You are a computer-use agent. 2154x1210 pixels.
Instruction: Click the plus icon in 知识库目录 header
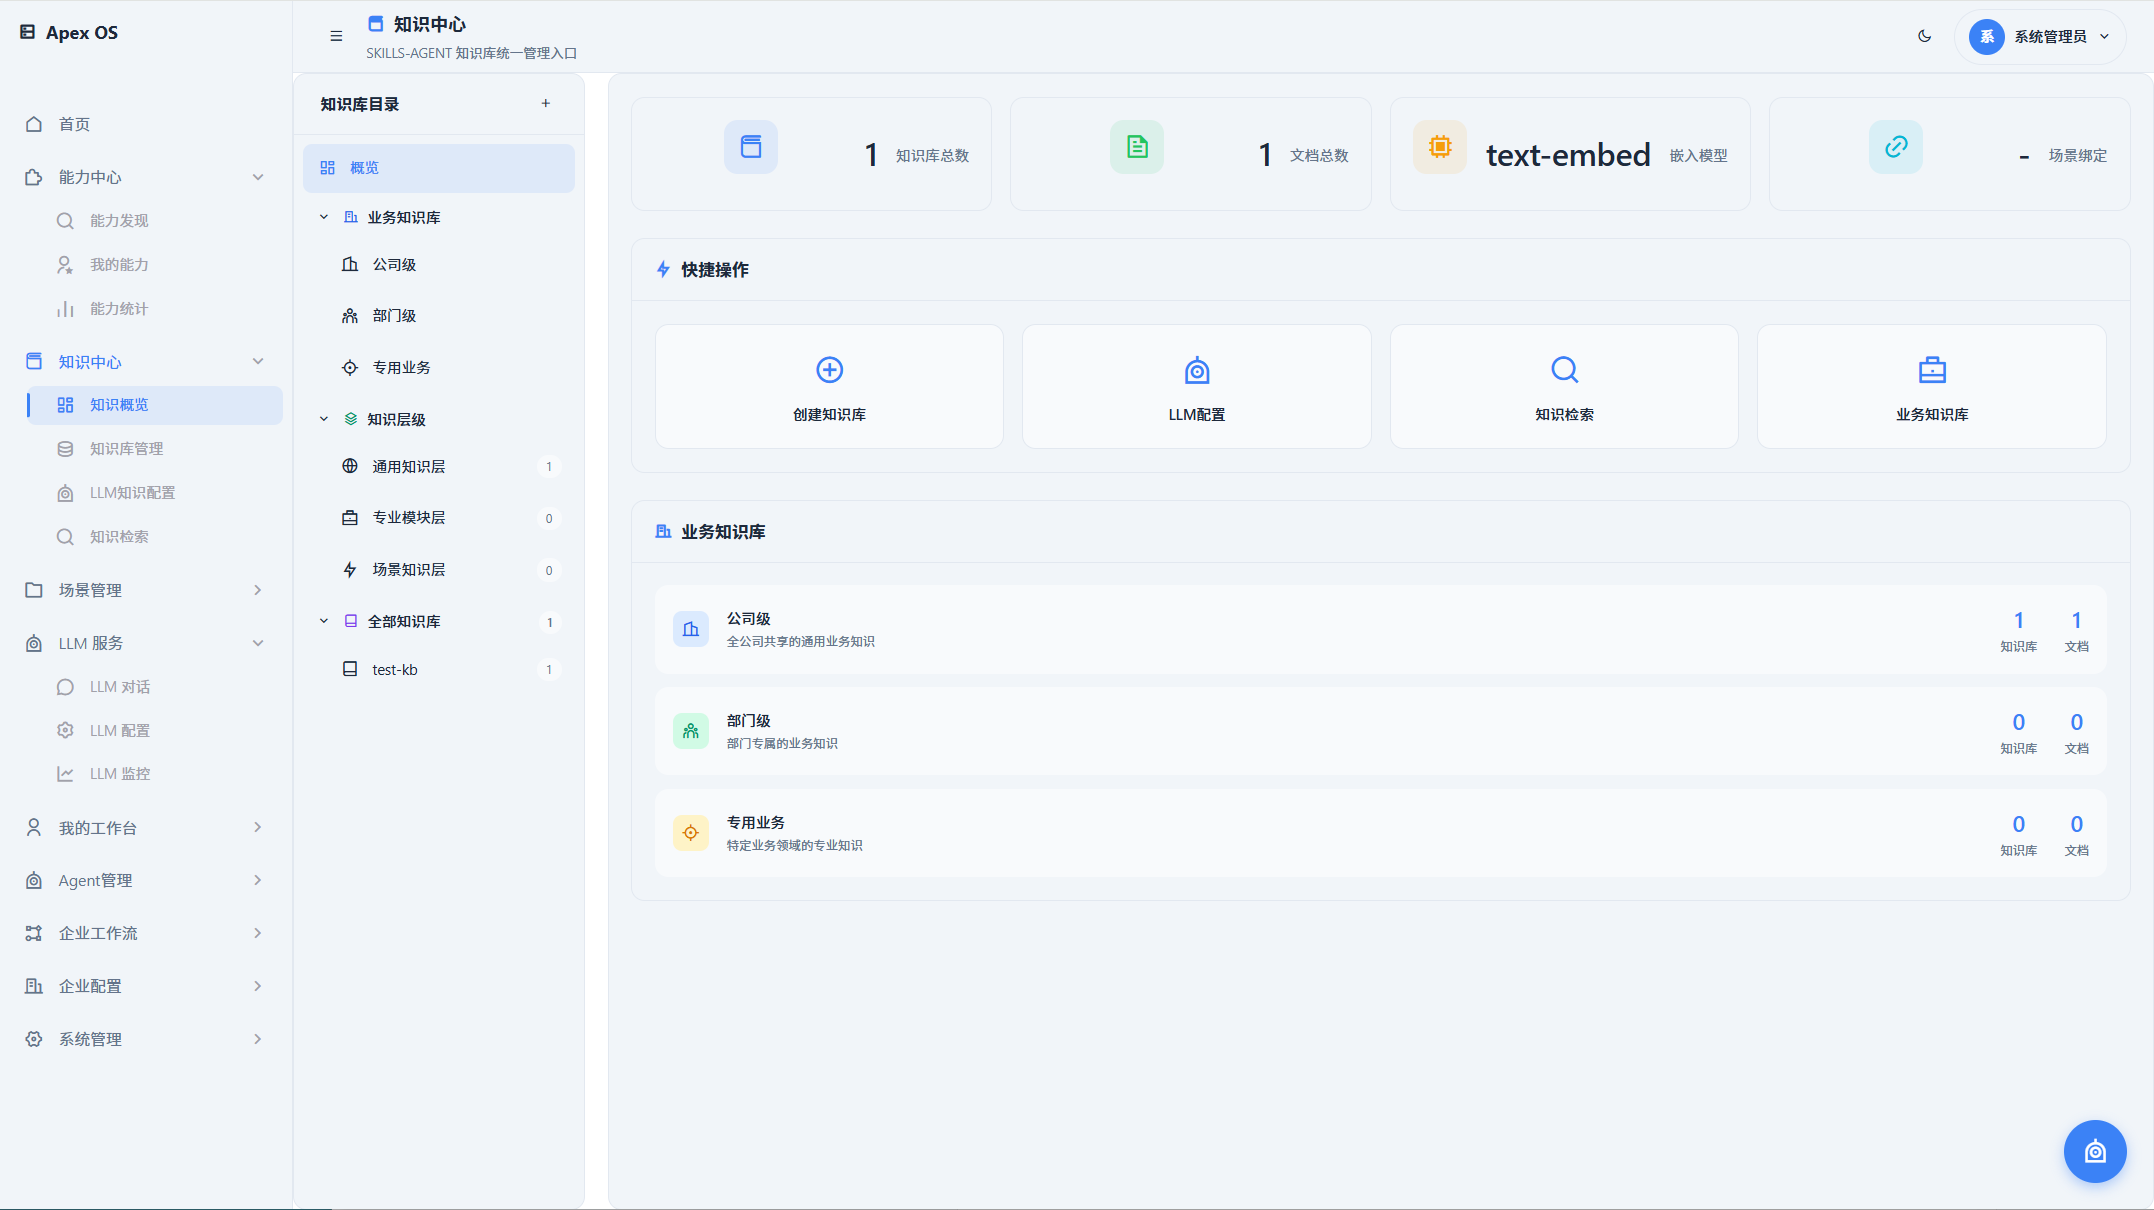coord(545,103)
